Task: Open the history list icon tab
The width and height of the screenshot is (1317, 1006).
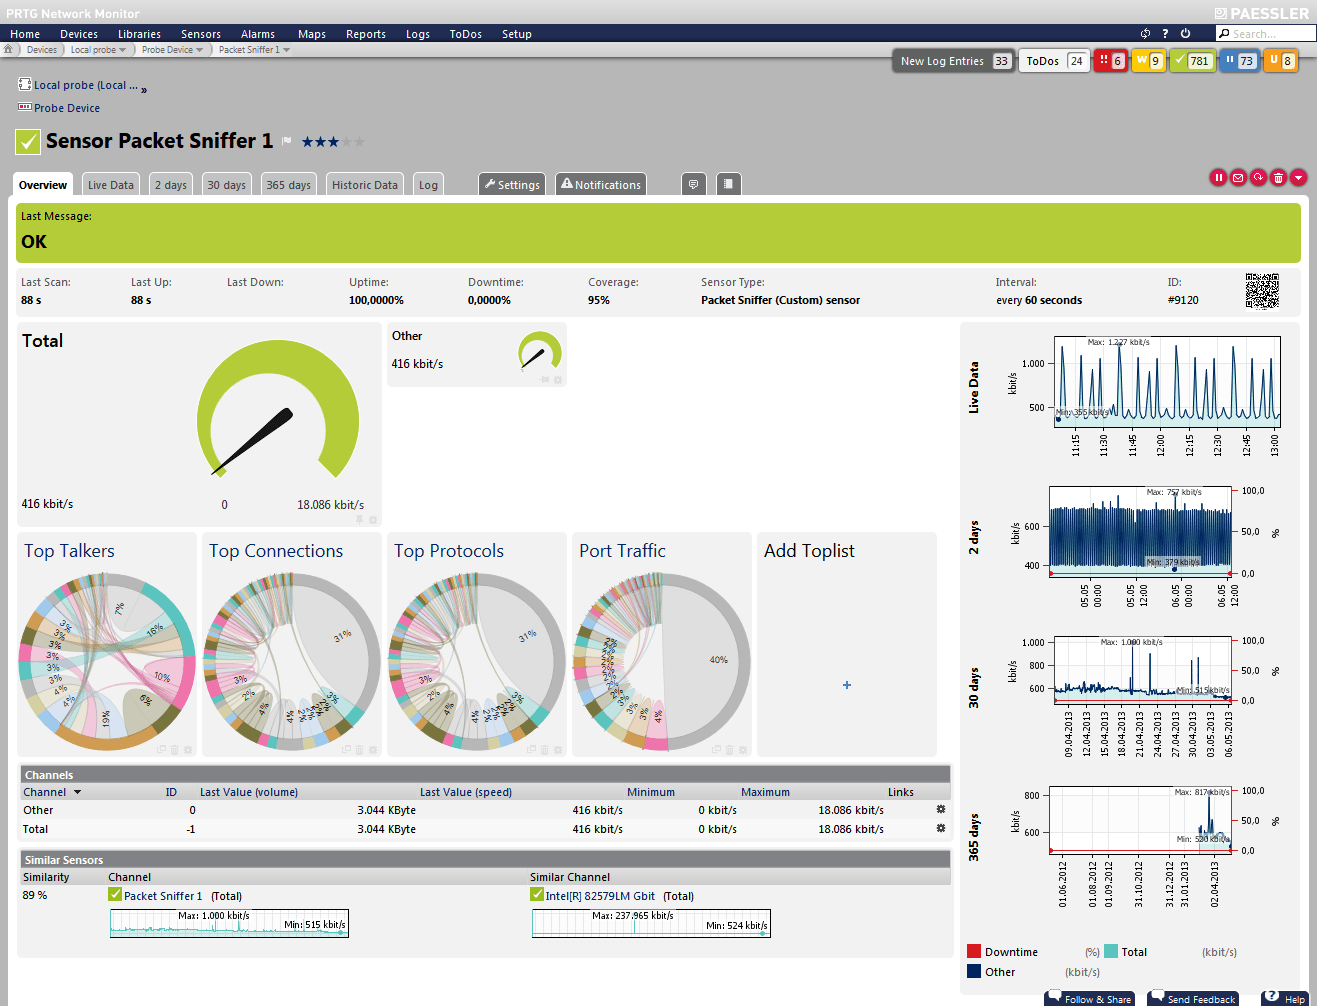Action: click(728, 184)
